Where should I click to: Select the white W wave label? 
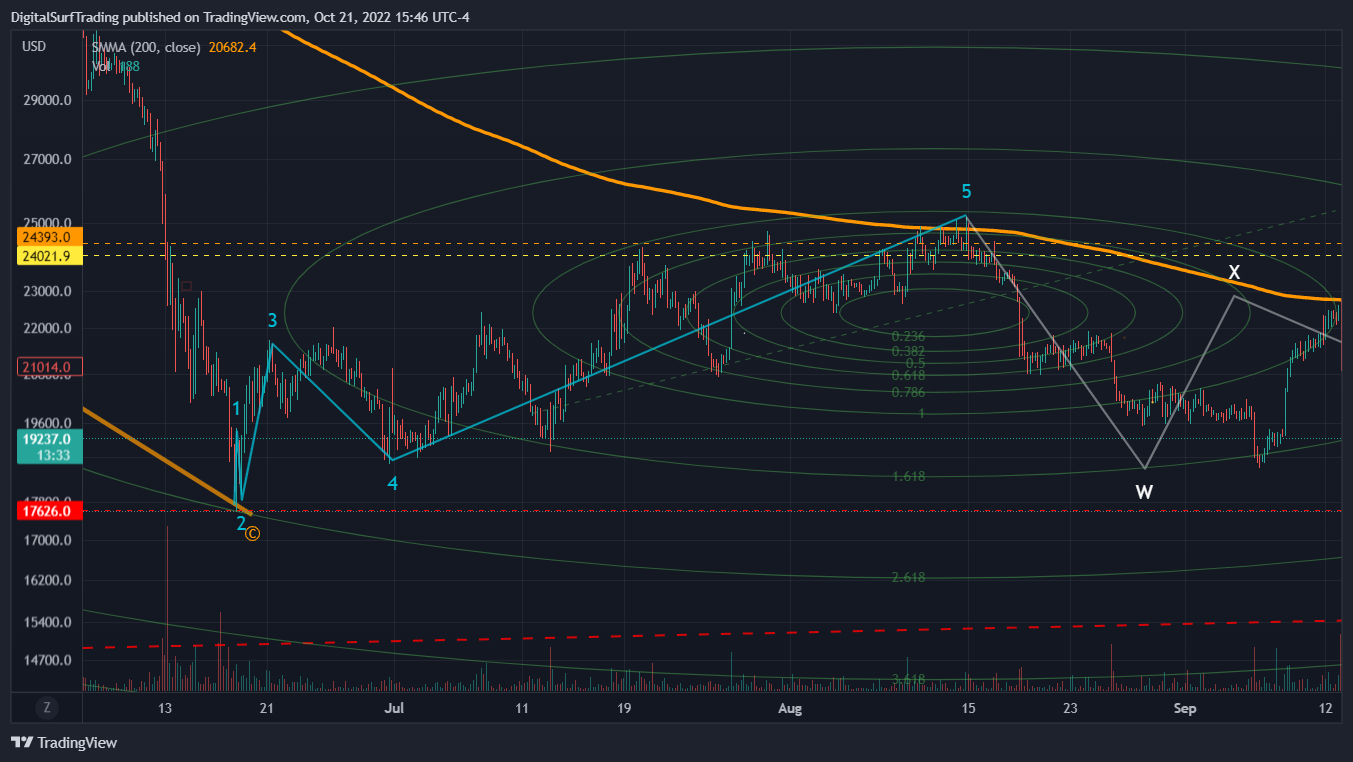click(x=1145, y=492)
